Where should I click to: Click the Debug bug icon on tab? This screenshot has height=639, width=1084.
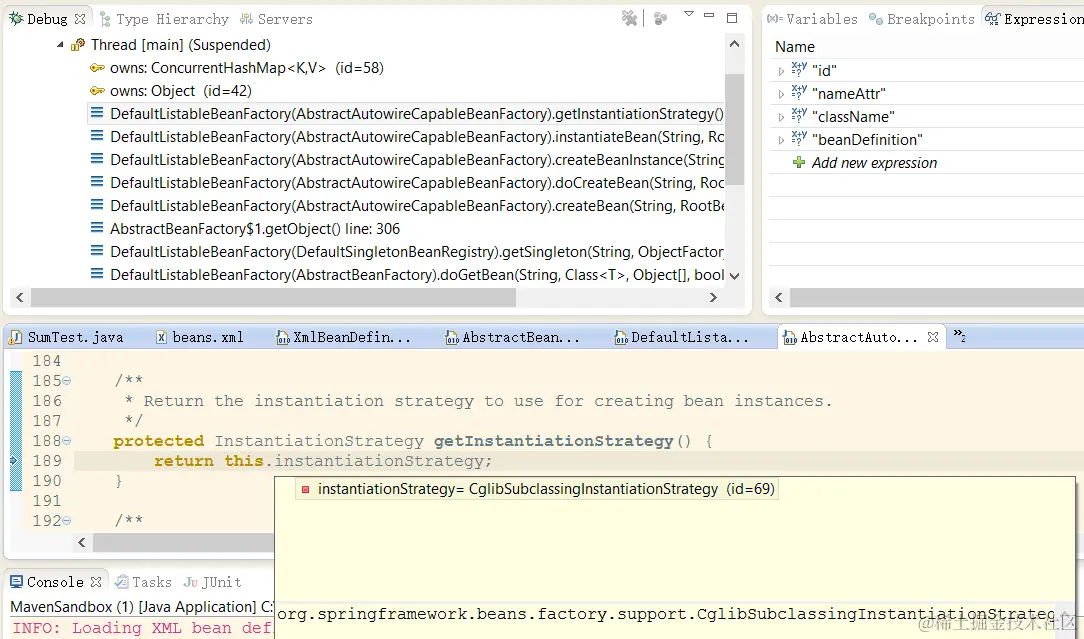click(16, 19)
